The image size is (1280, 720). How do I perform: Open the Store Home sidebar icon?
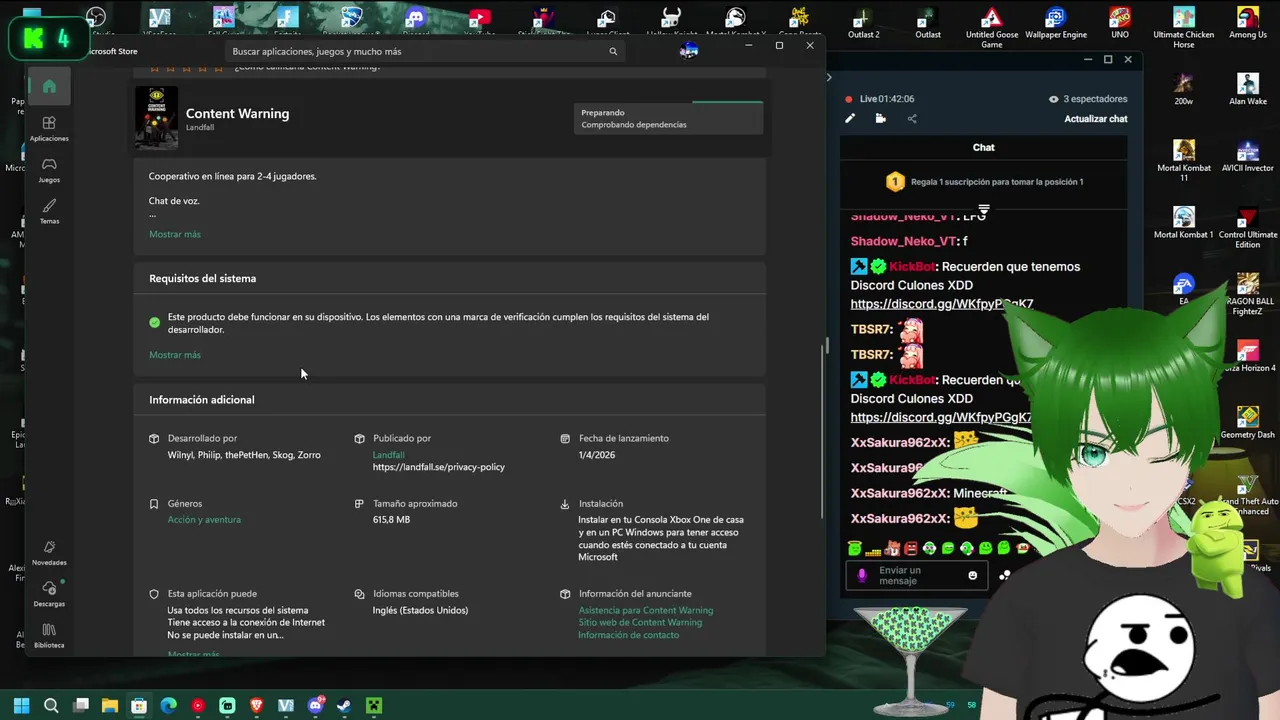pos(49,86)
